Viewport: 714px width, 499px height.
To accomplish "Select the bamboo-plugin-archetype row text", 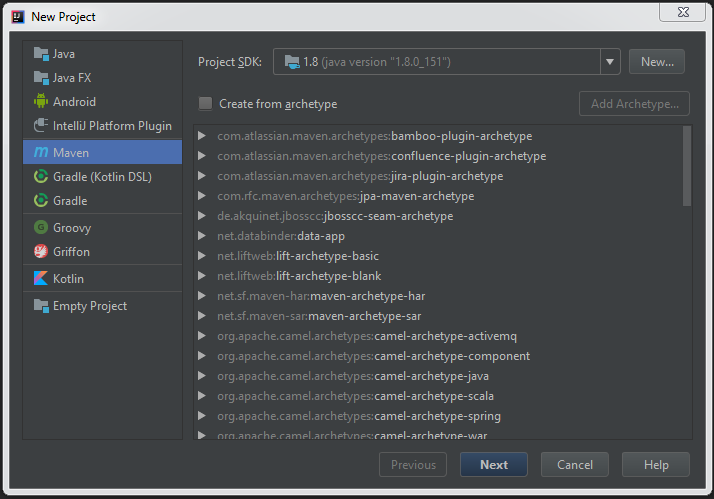I will pyautogui.click(x=374, y=136).
